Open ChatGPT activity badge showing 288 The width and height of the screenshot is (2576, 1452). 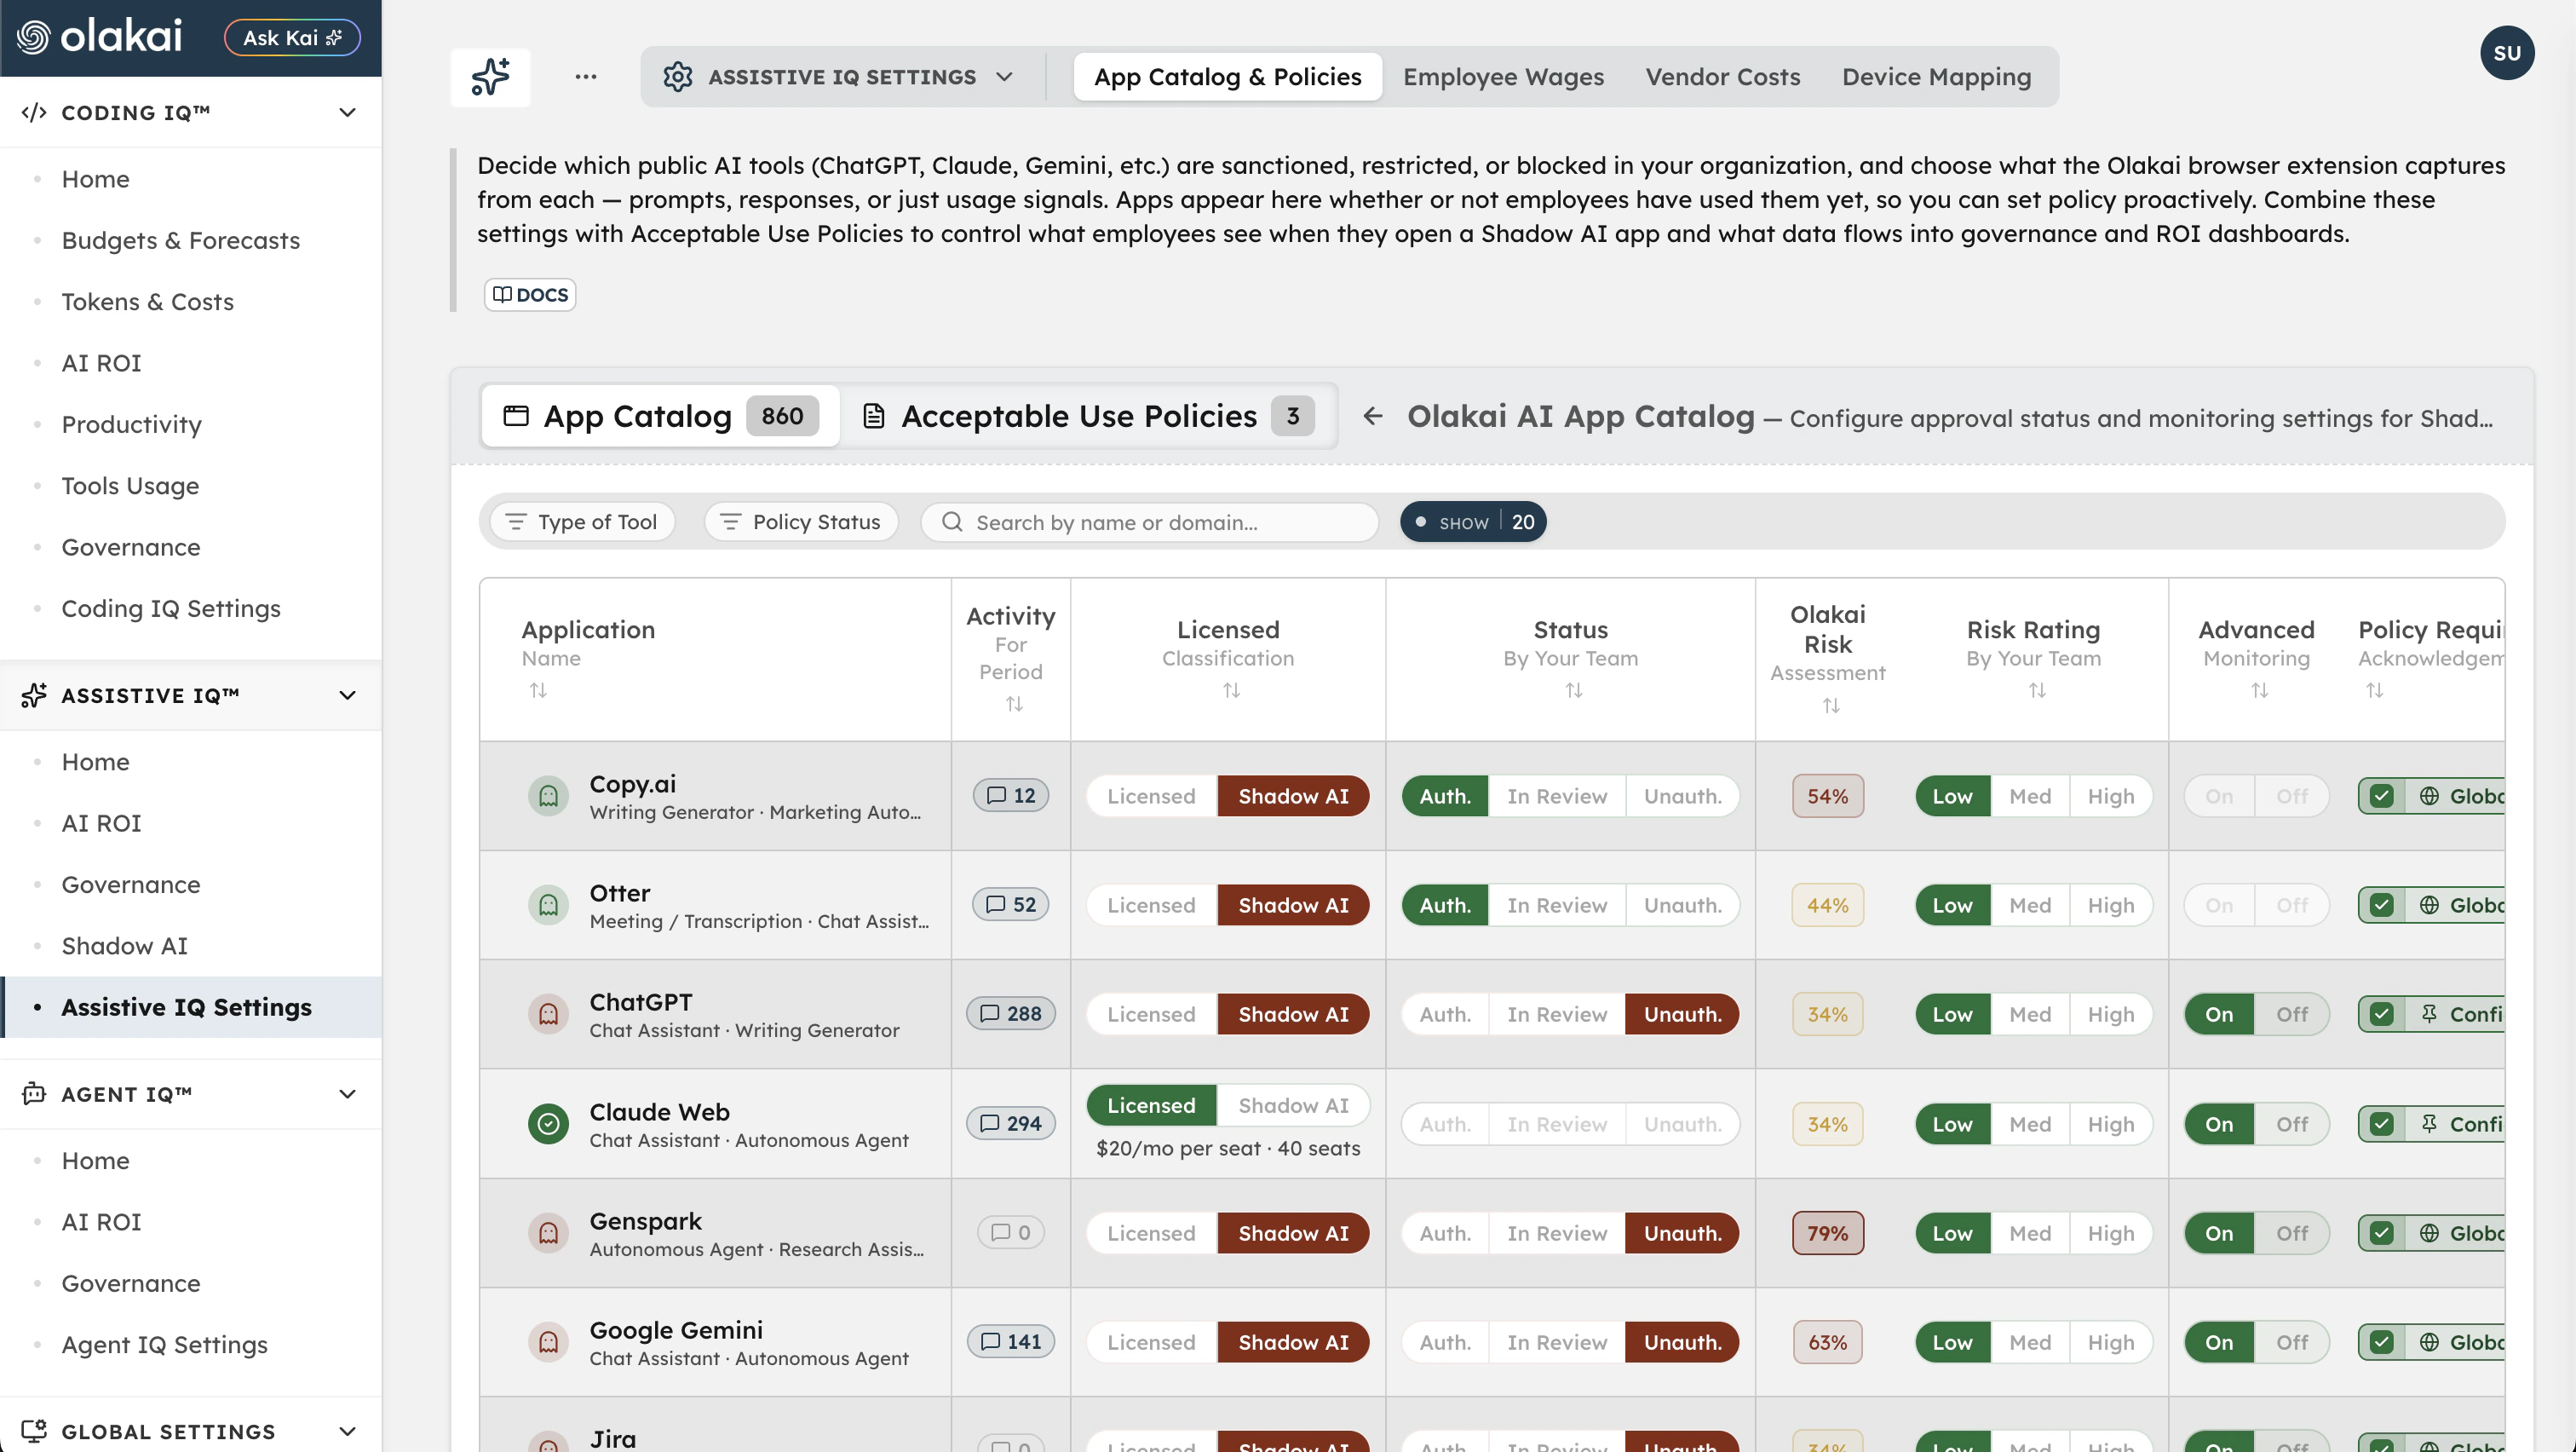(1011, 1014)
